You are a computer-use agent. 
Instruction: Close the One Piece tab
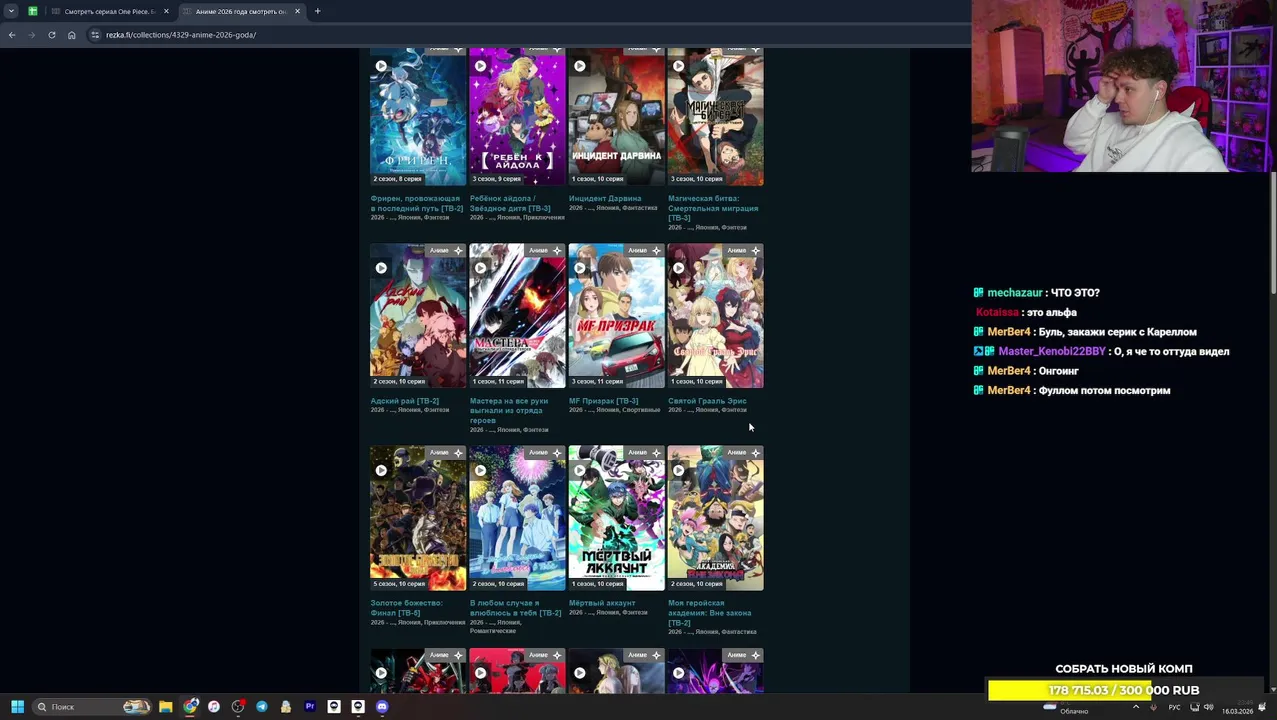coord(166,11)
